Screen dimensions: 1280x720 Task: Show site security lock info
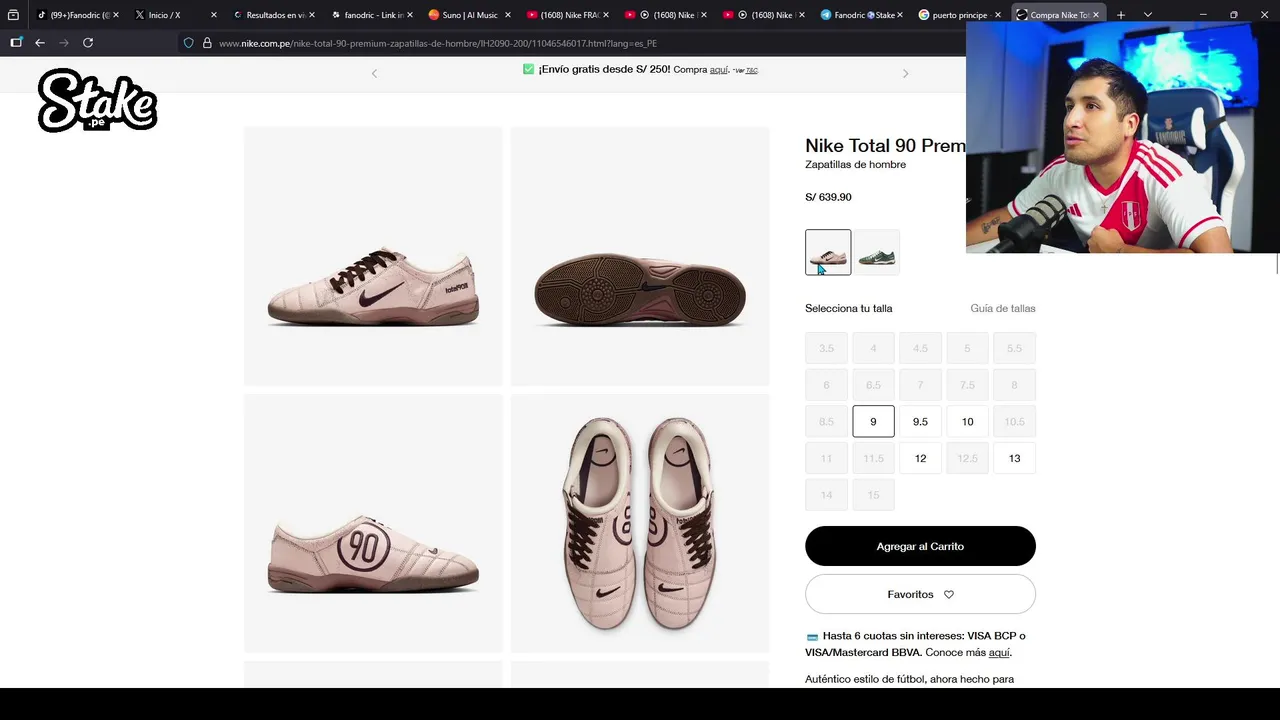207,43
